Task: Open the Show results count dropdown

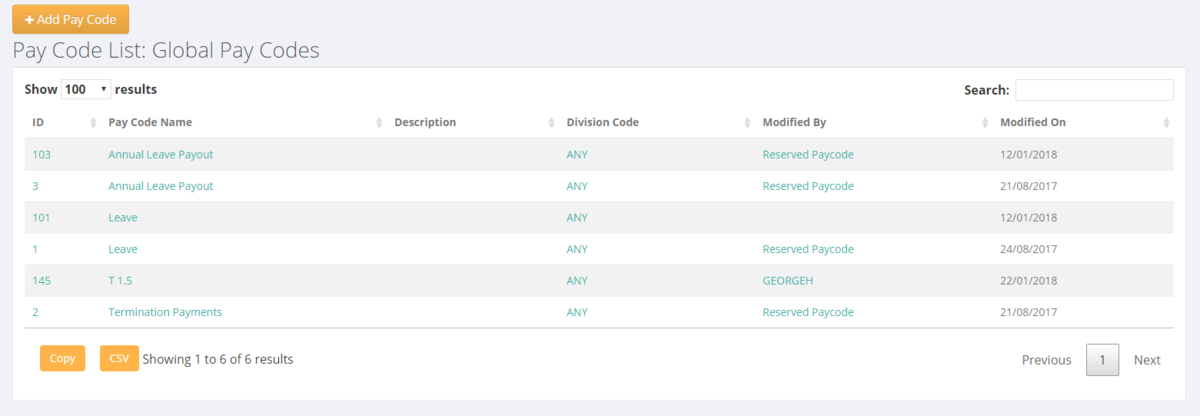Action: coord(86,89)
